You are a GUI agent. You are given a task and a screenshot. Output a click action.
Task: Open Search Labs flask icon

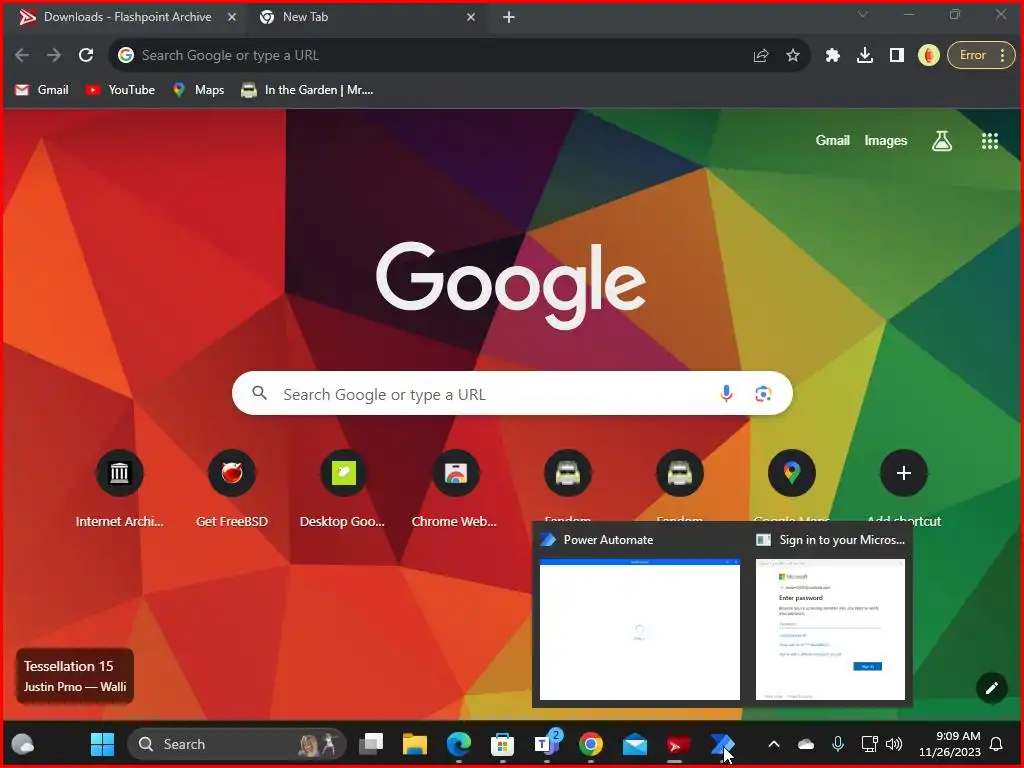(x=942, y=140)
